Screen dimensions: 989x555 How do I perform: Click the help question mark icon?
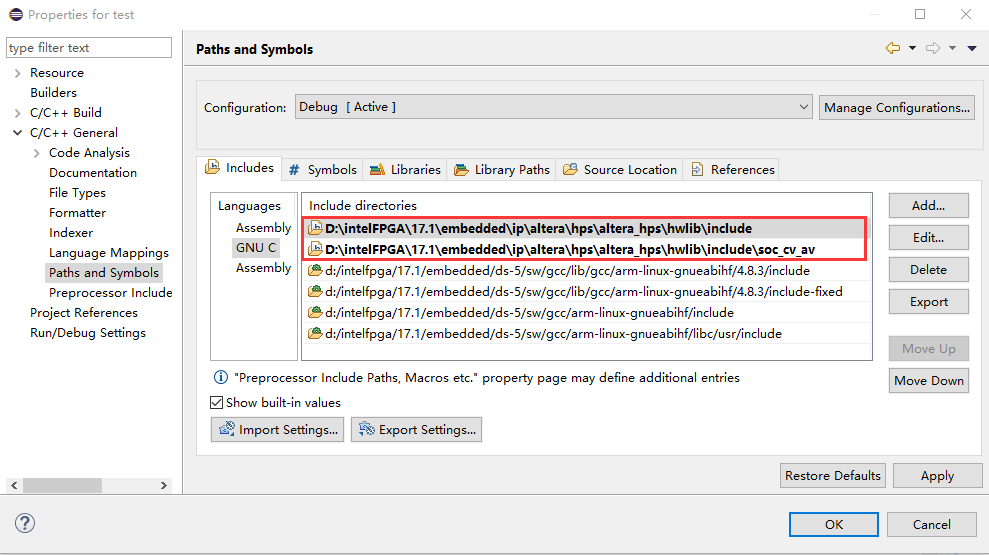point(25,523)
